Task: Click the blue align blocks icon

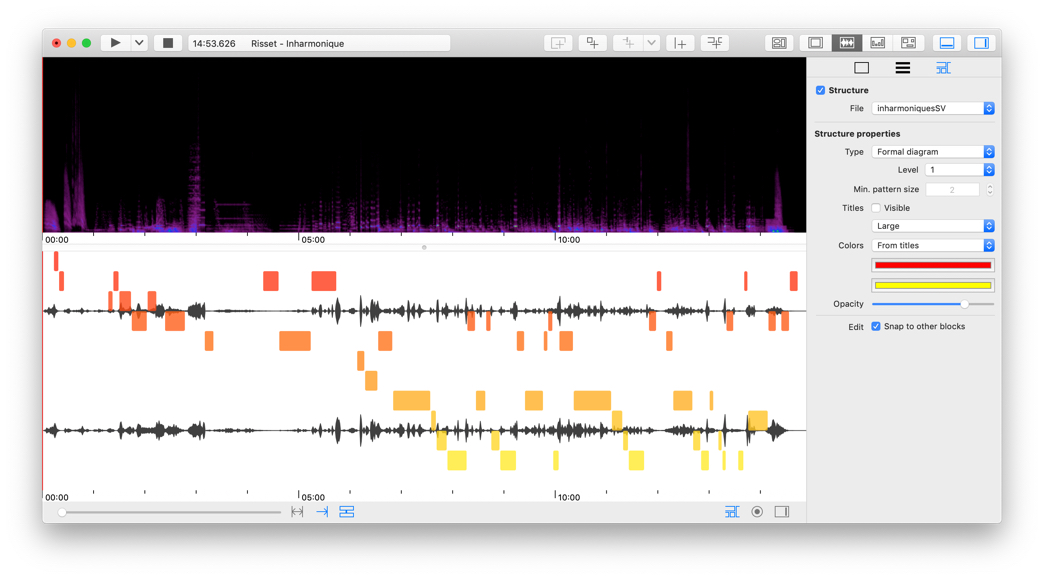Action: click(x=347, y=512)
